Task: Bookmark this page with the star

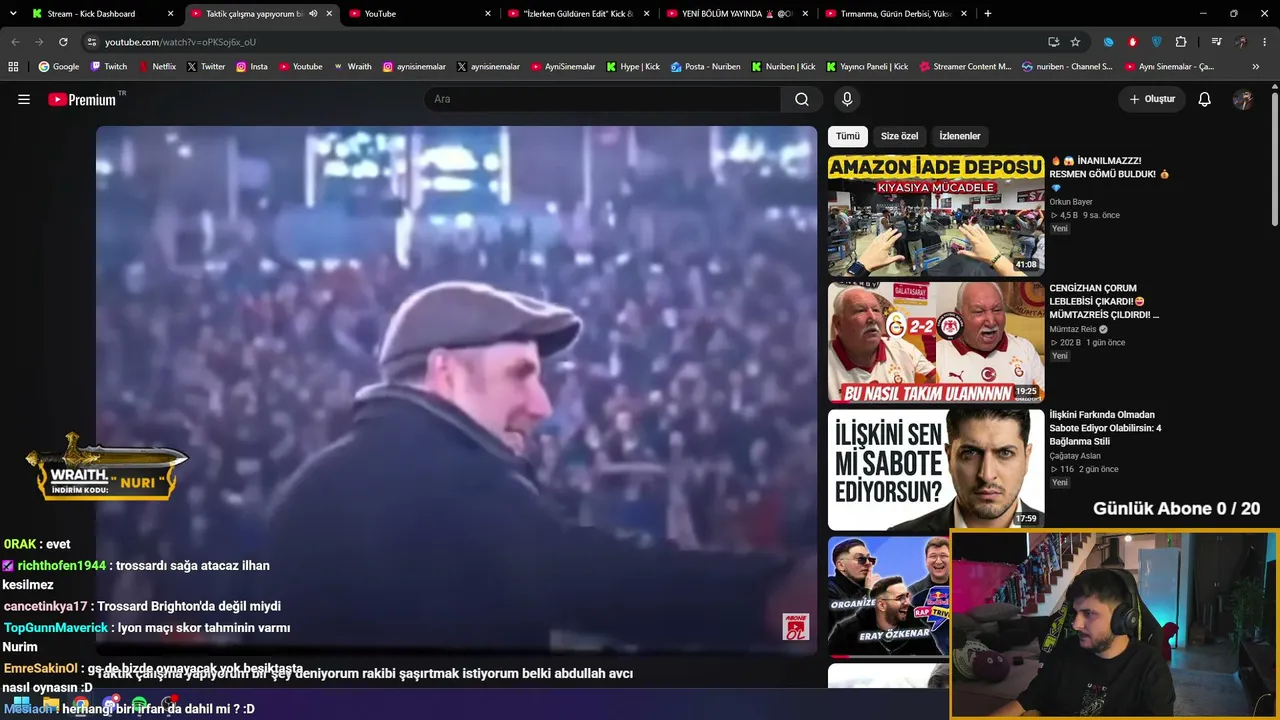Action: click(x=1075, y=42)
